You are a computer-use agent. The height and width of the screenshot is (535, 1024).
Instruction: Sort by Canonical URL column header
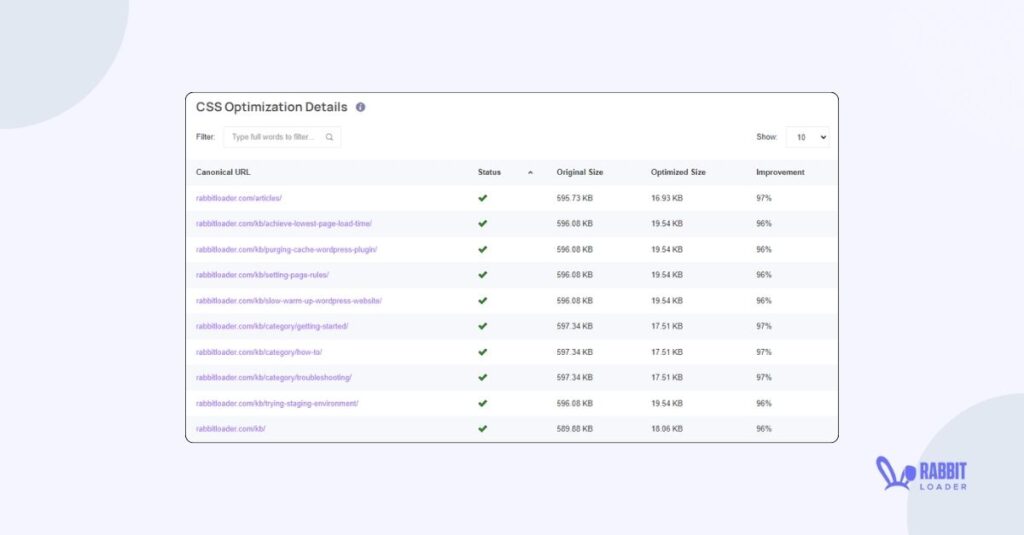coord(223,172)
